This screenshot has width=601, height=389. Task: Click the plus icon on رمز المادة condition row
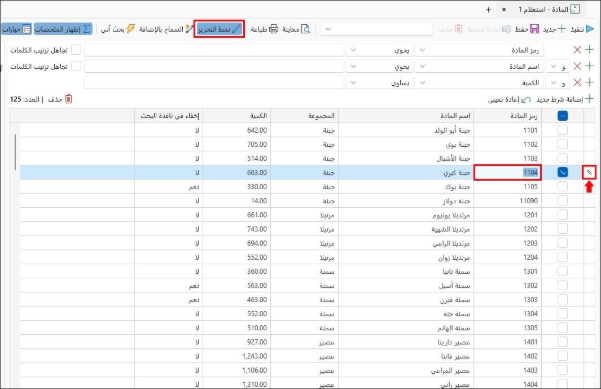tap(590, 50)
